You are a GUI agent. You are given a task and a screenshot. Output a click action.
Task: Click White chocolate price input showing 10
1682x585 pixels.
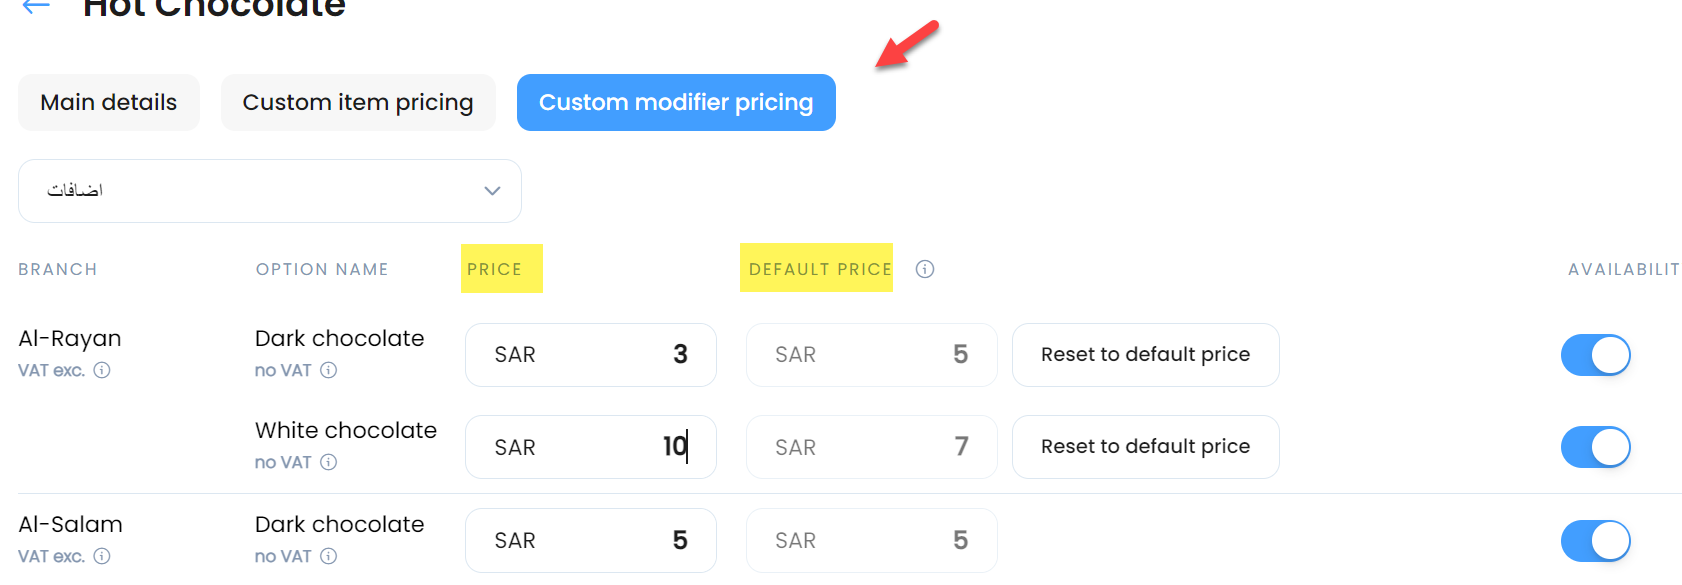[x=591, y=447]
